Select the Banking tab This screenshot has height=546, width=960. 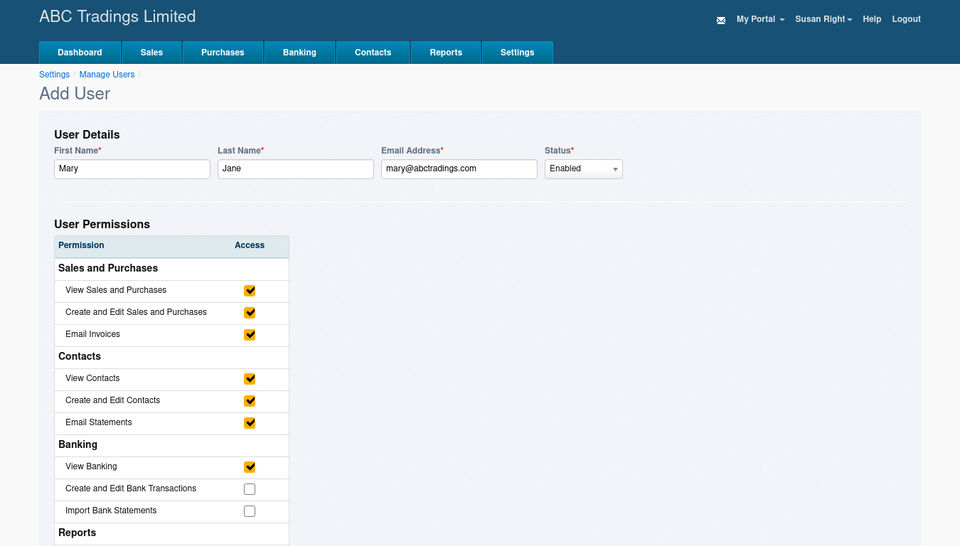pos(299,53)
